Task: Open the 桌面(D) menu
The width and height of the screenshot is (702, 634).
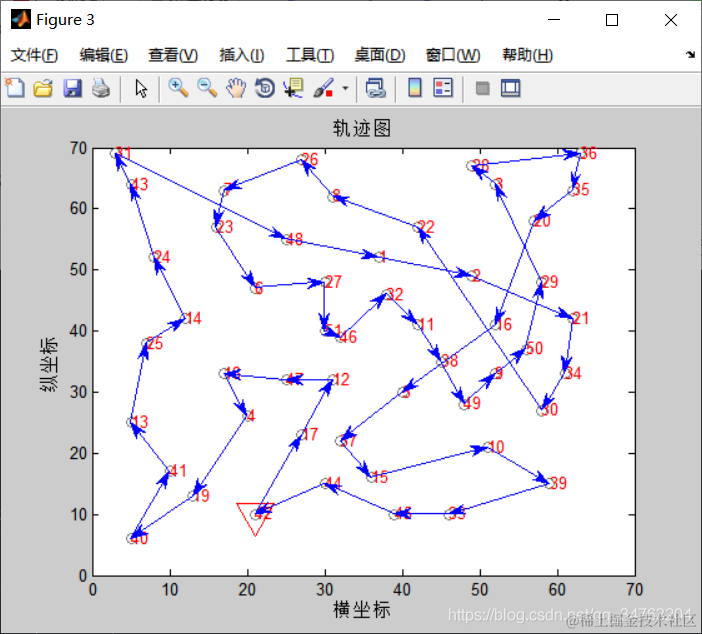Action: pyautogui.click(x=380, y=55)
